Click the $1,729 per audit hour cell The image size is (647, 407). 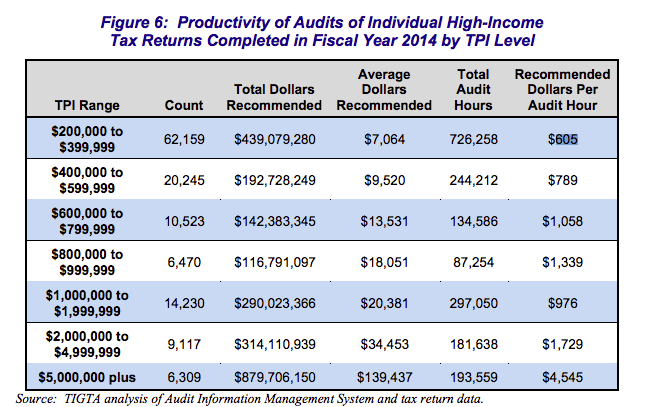coord(564,343)
